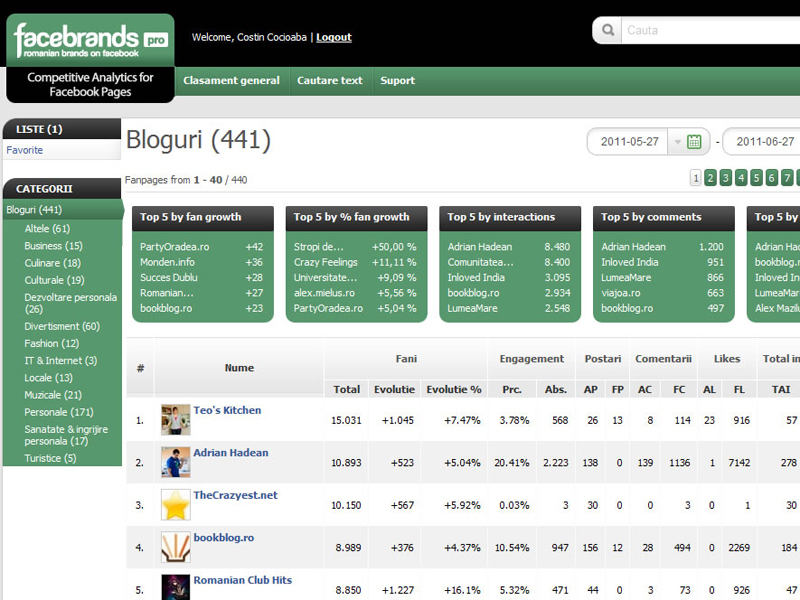The width and height of the screenshot is (800, 600).
Task: Click viajoa.ro in comments top 5
Action: 620,293
